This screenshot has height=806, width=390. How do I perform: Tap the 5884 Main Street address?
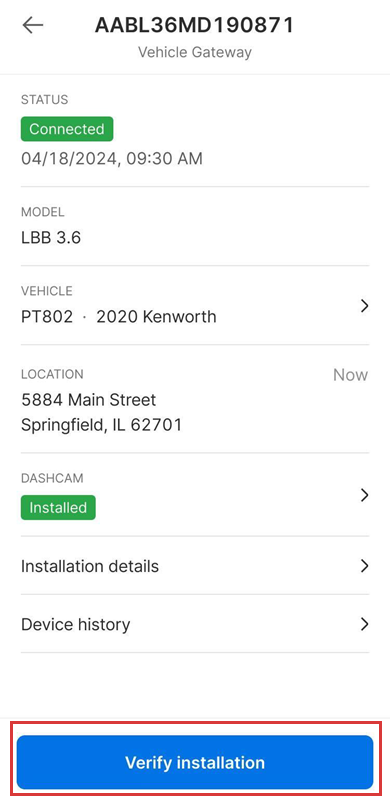click(x=88, y=399)
